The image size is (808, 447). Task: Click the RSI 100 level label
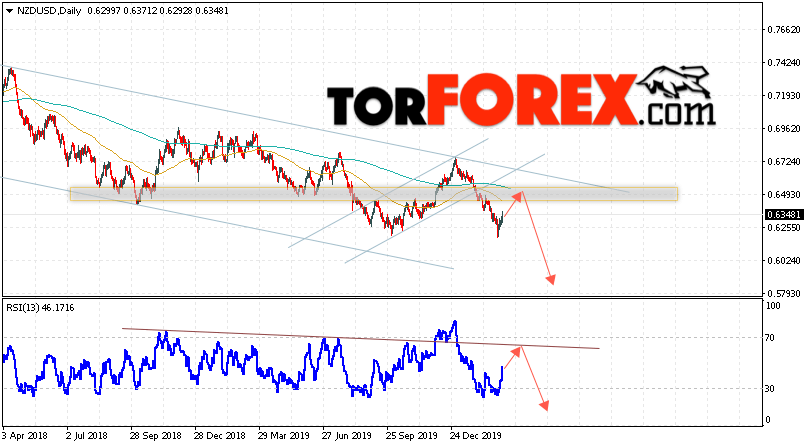[773, 306]
